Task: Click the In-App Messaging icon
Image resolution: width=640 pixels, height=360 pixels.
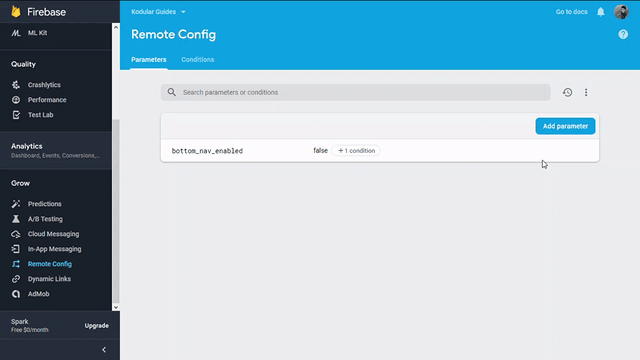Action: tap(16, 249)
